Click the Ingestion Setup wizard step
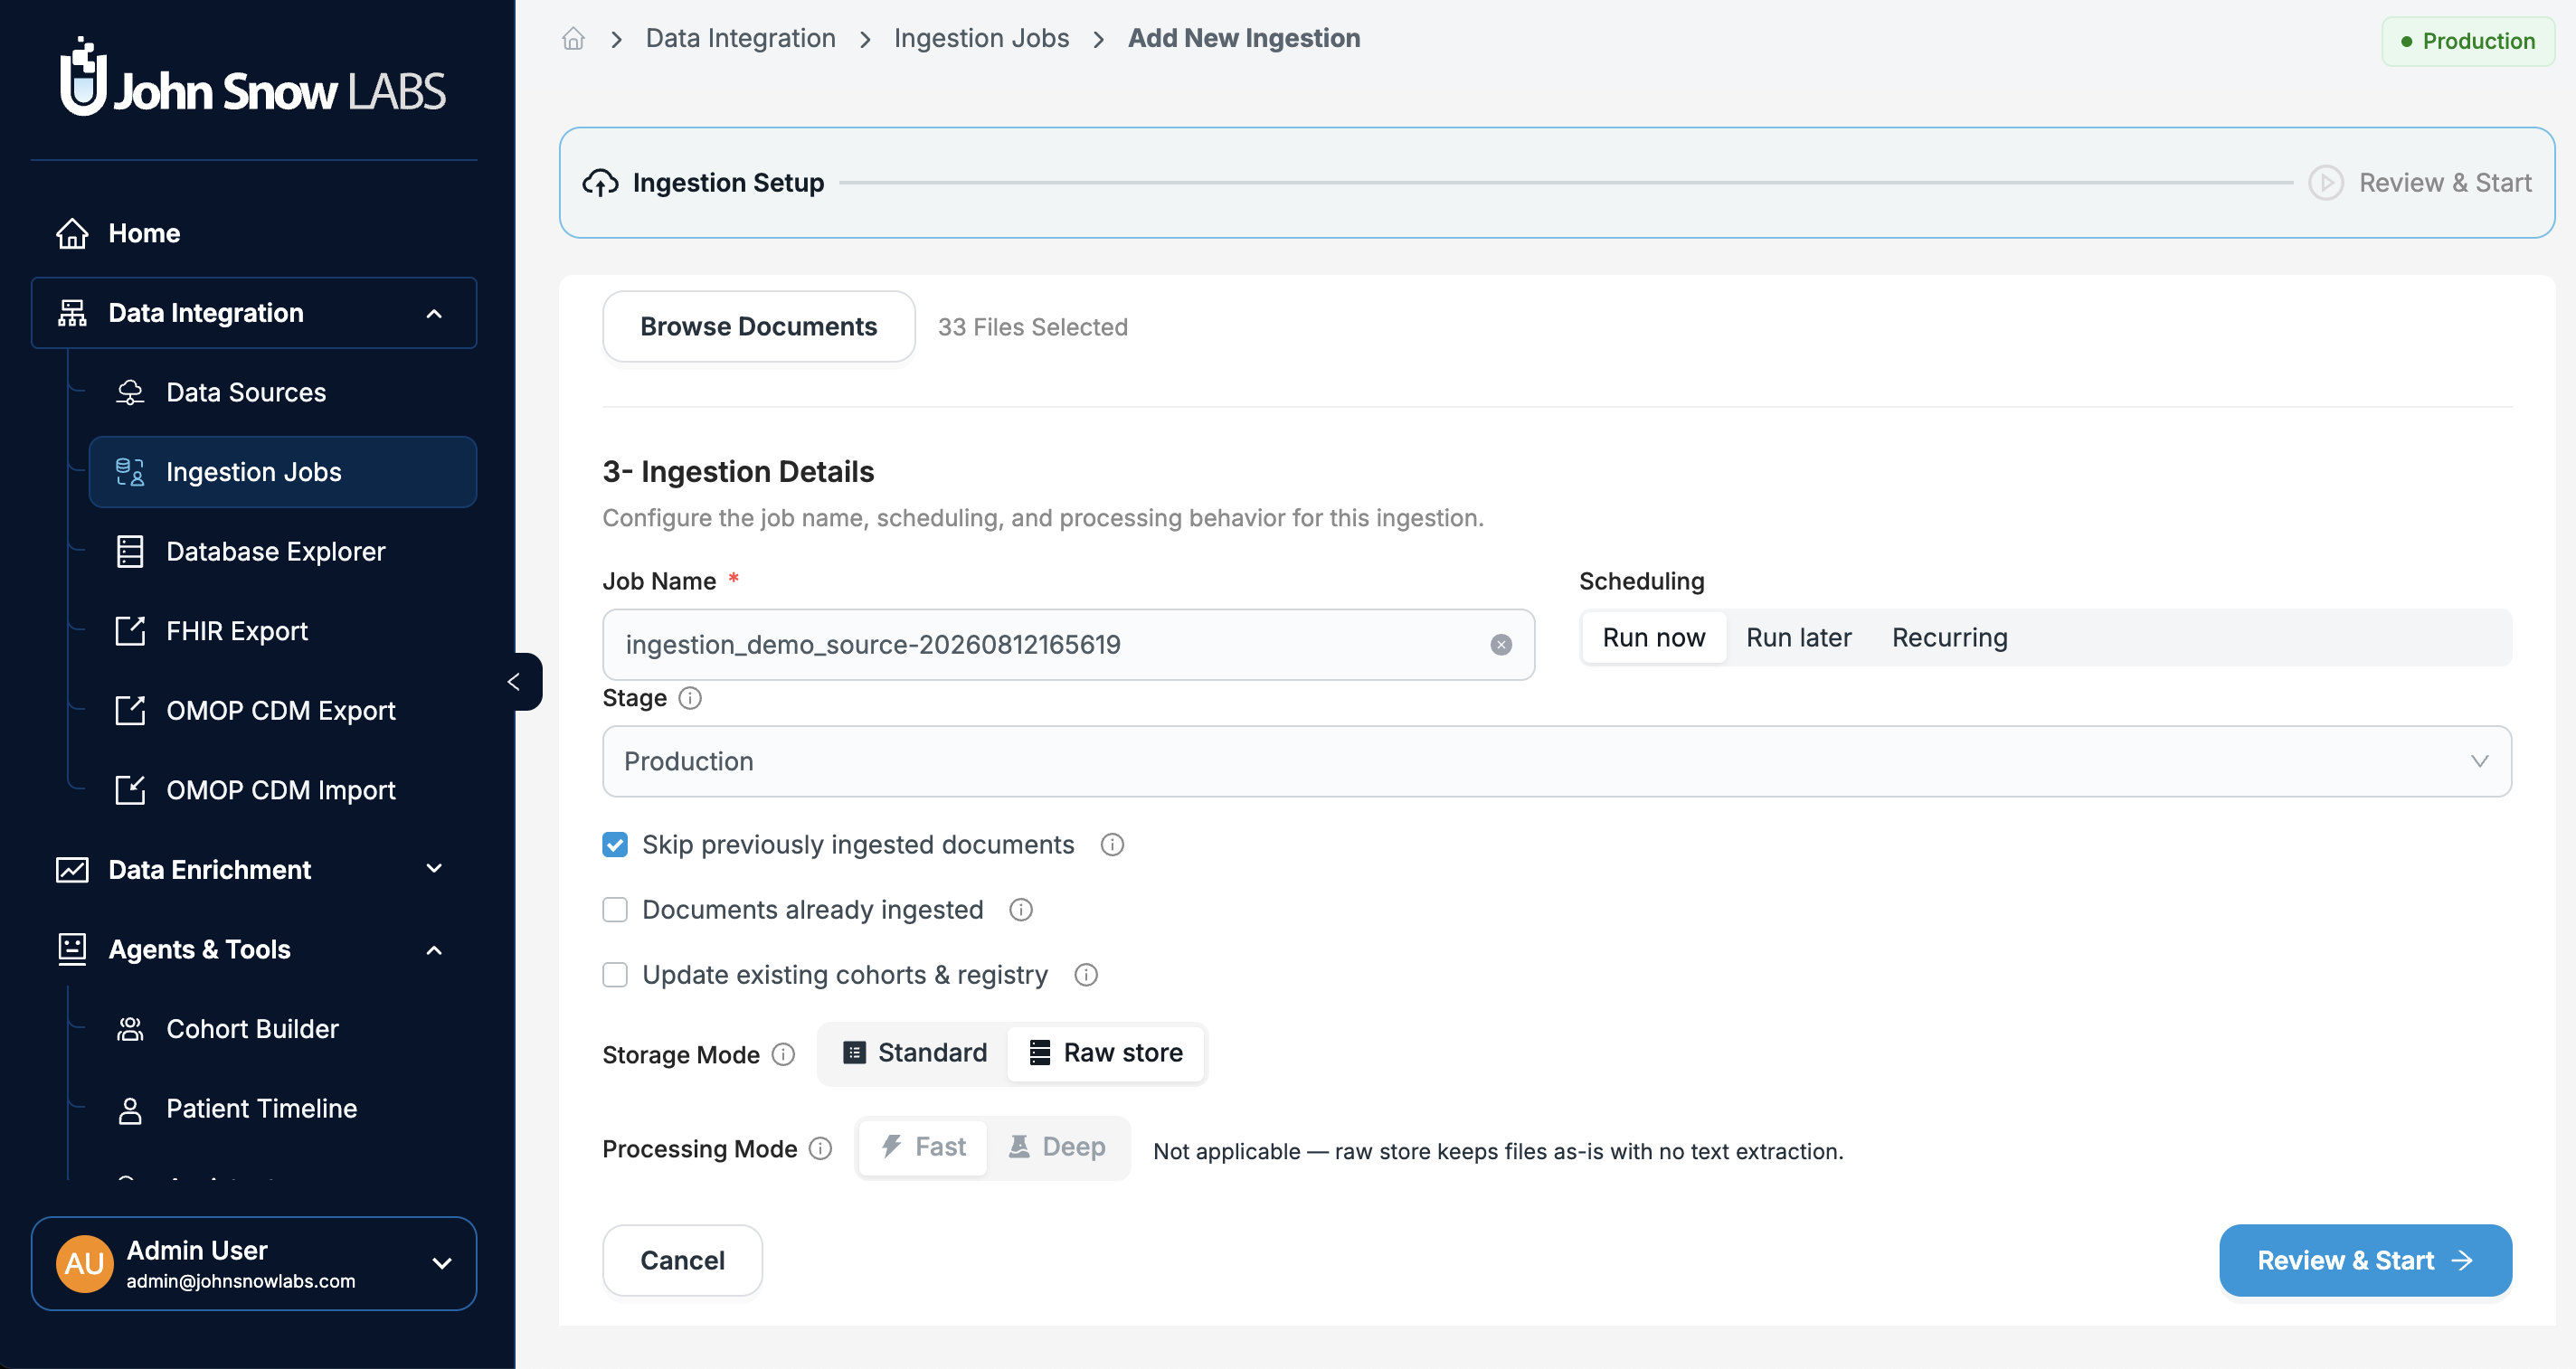Viewport: 2576px width, 1369px height. (x=704, y=183)
